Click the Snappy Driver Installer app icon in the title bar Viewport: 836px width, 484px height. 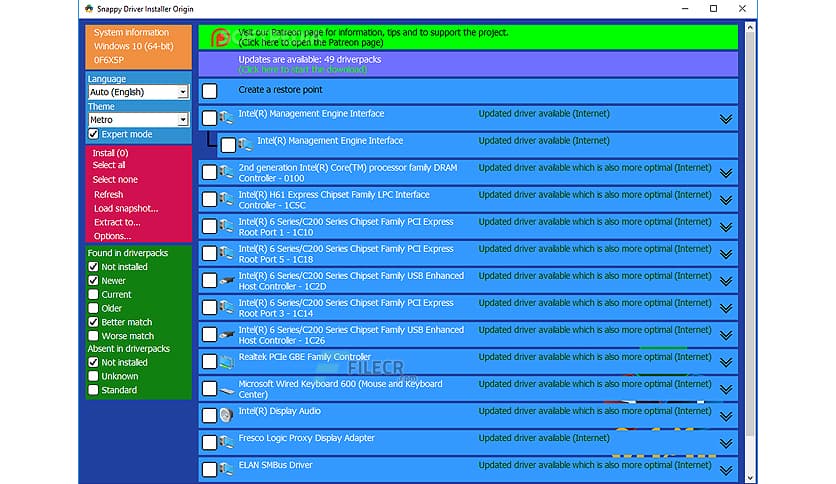(89, 9)
